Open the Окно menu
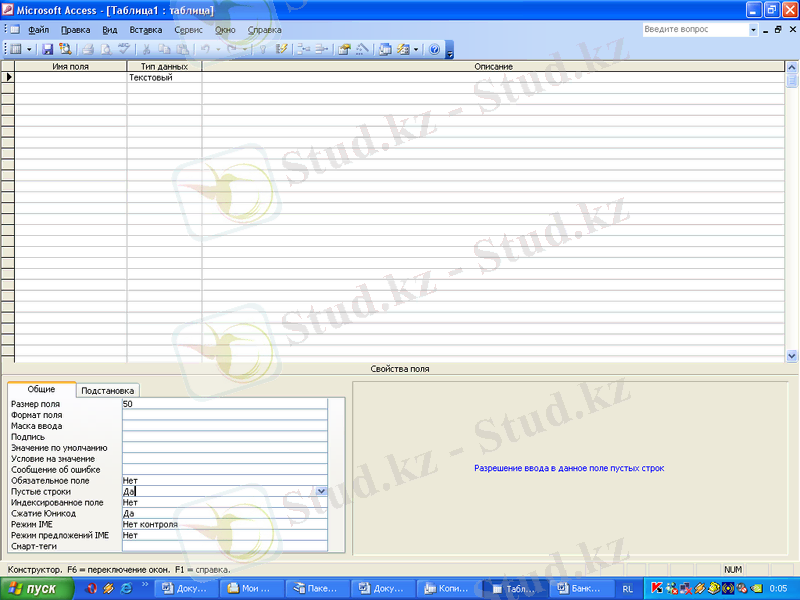The height and width of the screenshot is (600, 800). (225, 30)
